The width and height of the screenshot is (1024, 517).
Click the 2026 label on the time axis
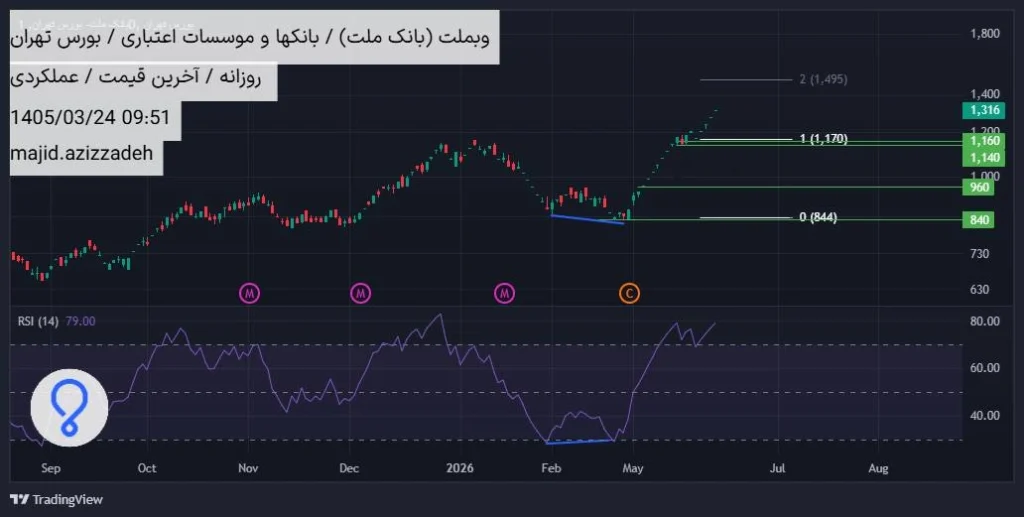[x=460, y=468]
